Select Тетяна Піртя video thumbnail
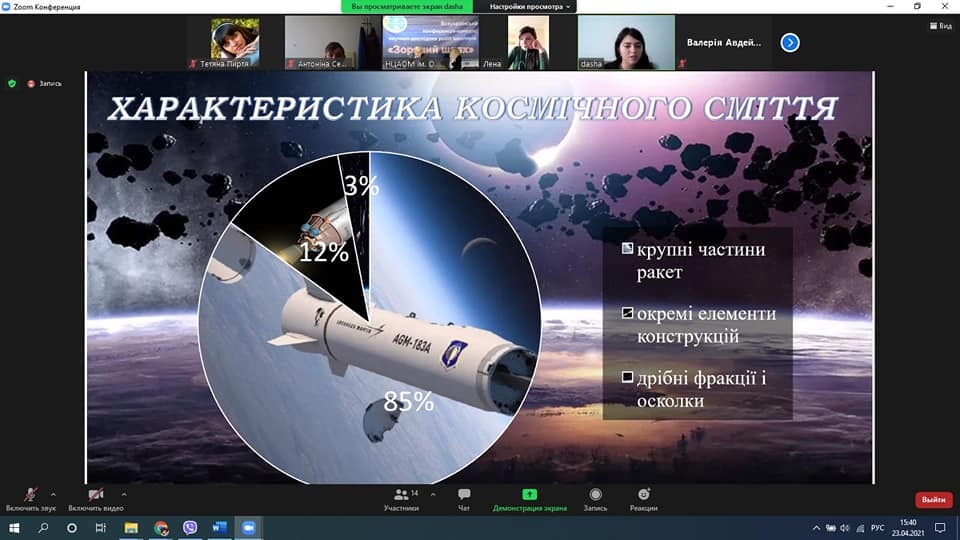Viewport: 960px width, 540px height. coord(235,42)
